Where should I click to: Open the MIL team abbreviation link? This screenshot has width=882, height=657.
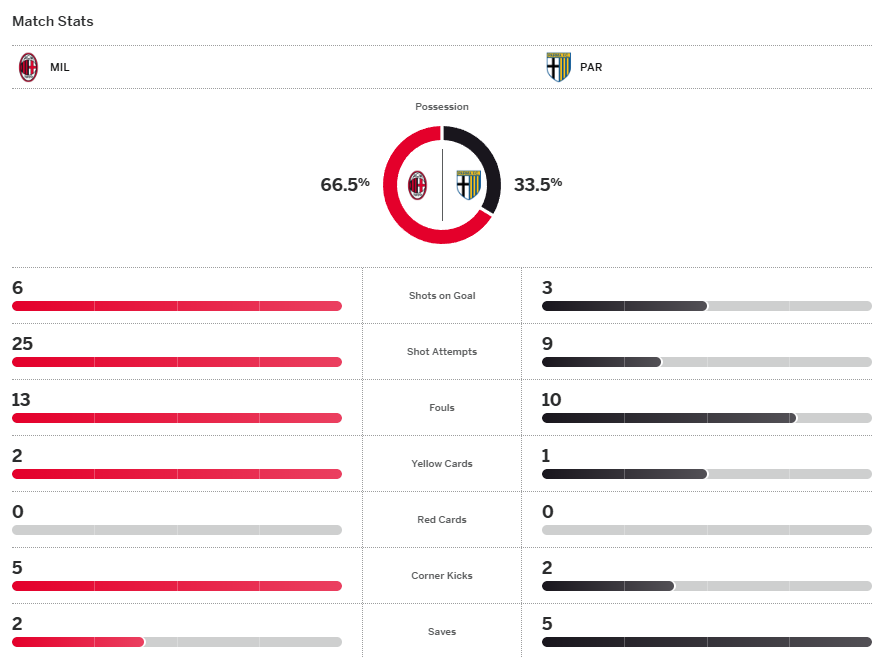pyautogui.click(x=60, y=68)
